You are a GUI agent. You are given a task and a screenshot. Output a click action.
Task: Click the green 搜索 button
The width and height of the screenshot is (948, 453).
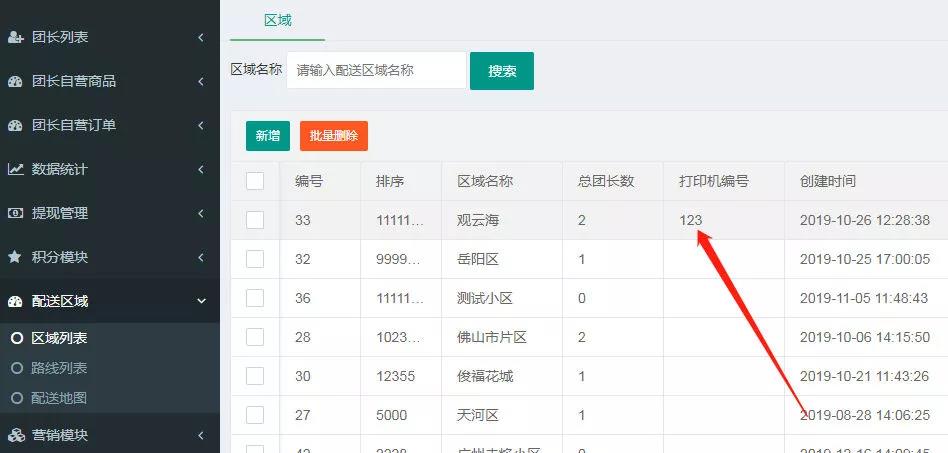tap(502, 71)
